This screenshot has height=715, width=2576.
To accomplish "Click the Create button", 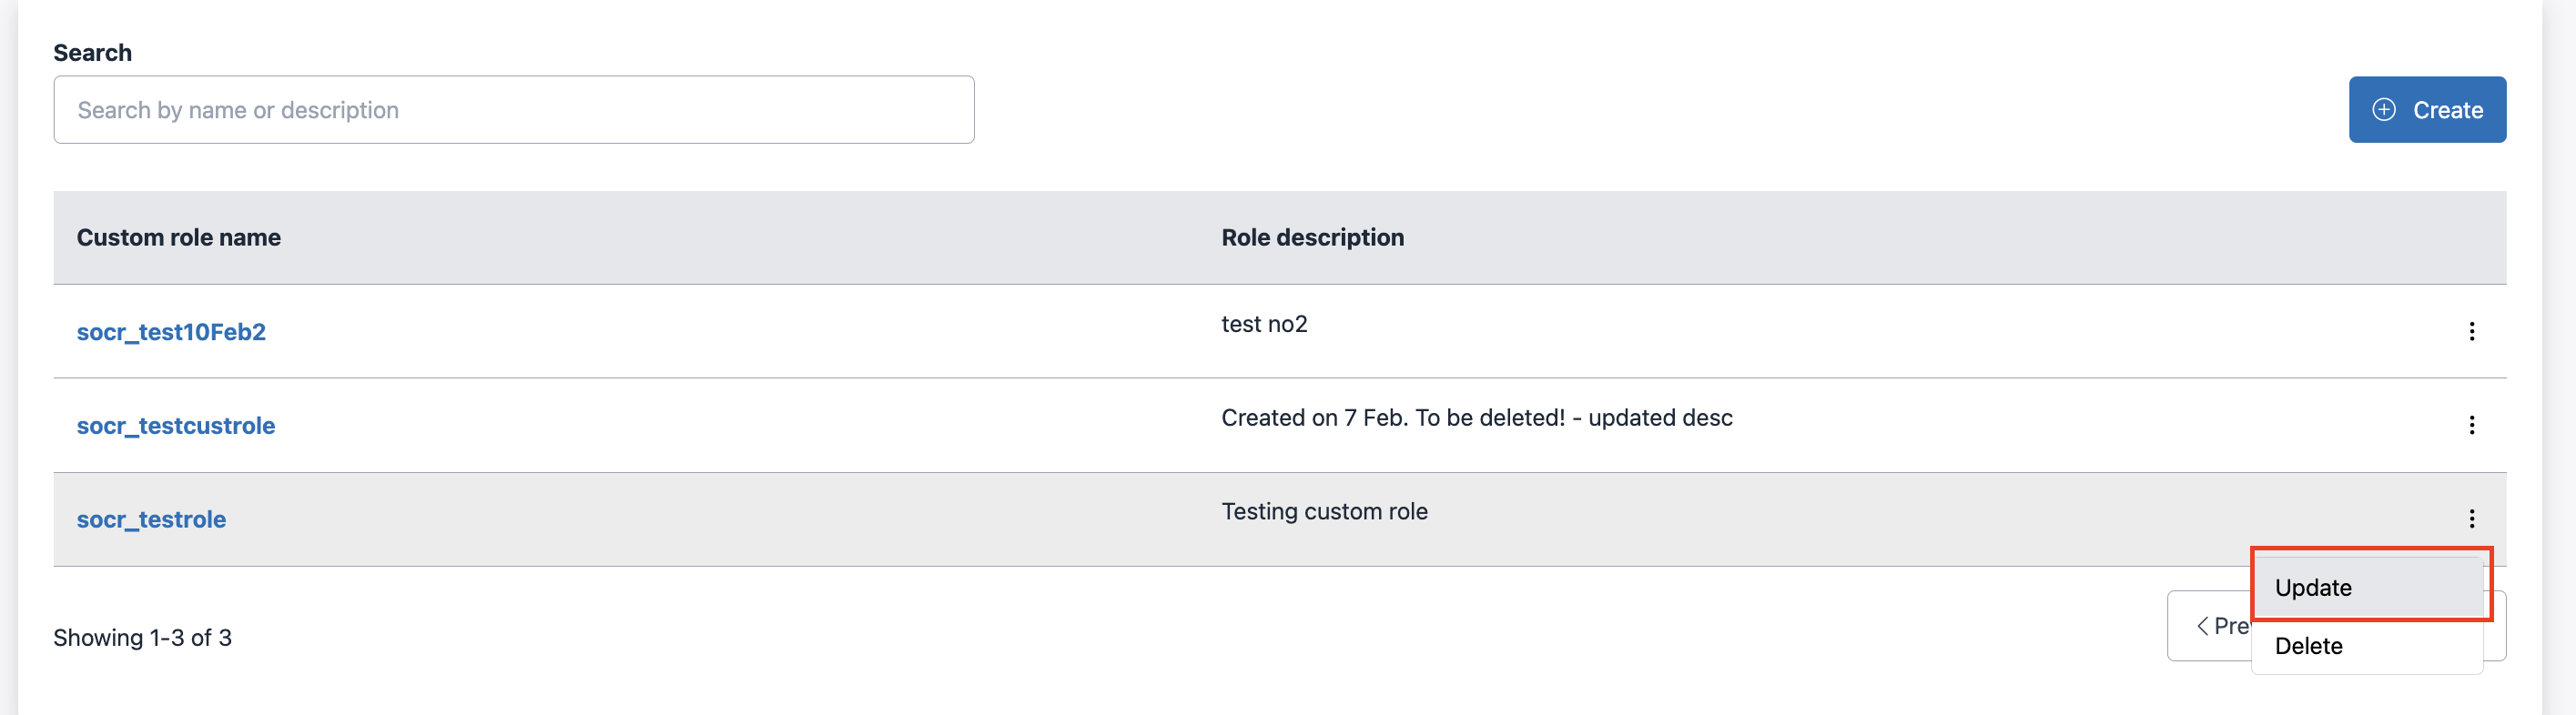I will pos(2428,110).
